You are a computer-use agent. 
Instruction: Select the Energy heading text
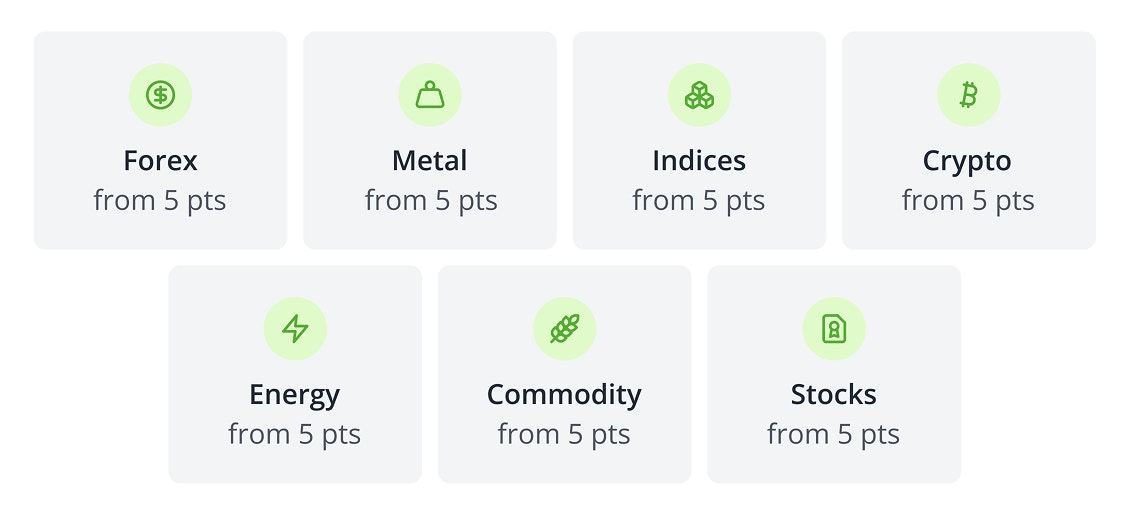tap(295, 394)
